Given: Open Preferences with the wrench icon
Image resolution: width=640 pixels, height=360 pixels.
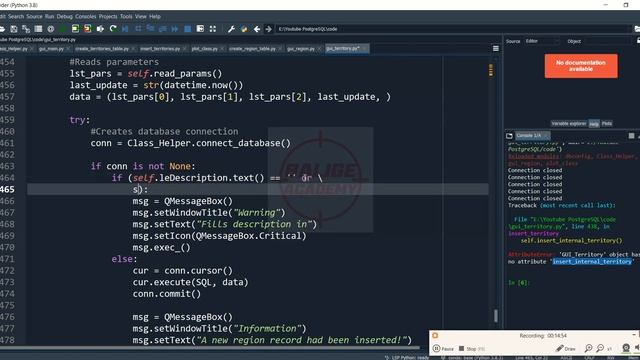Looking at the screenshot, I should coord(231,29).
